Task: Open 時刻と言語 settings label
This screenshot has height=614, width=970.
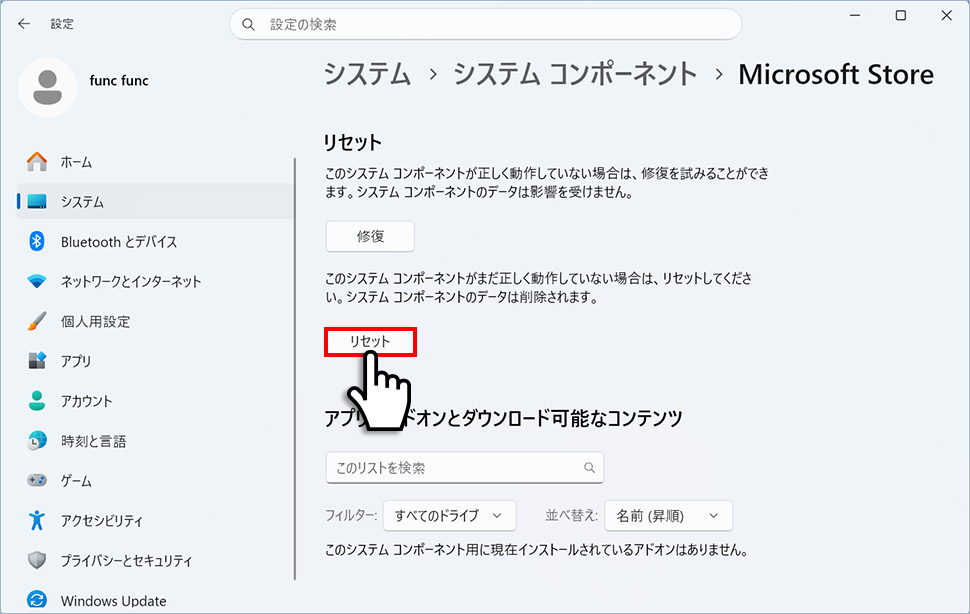Action: coord(93,441)
